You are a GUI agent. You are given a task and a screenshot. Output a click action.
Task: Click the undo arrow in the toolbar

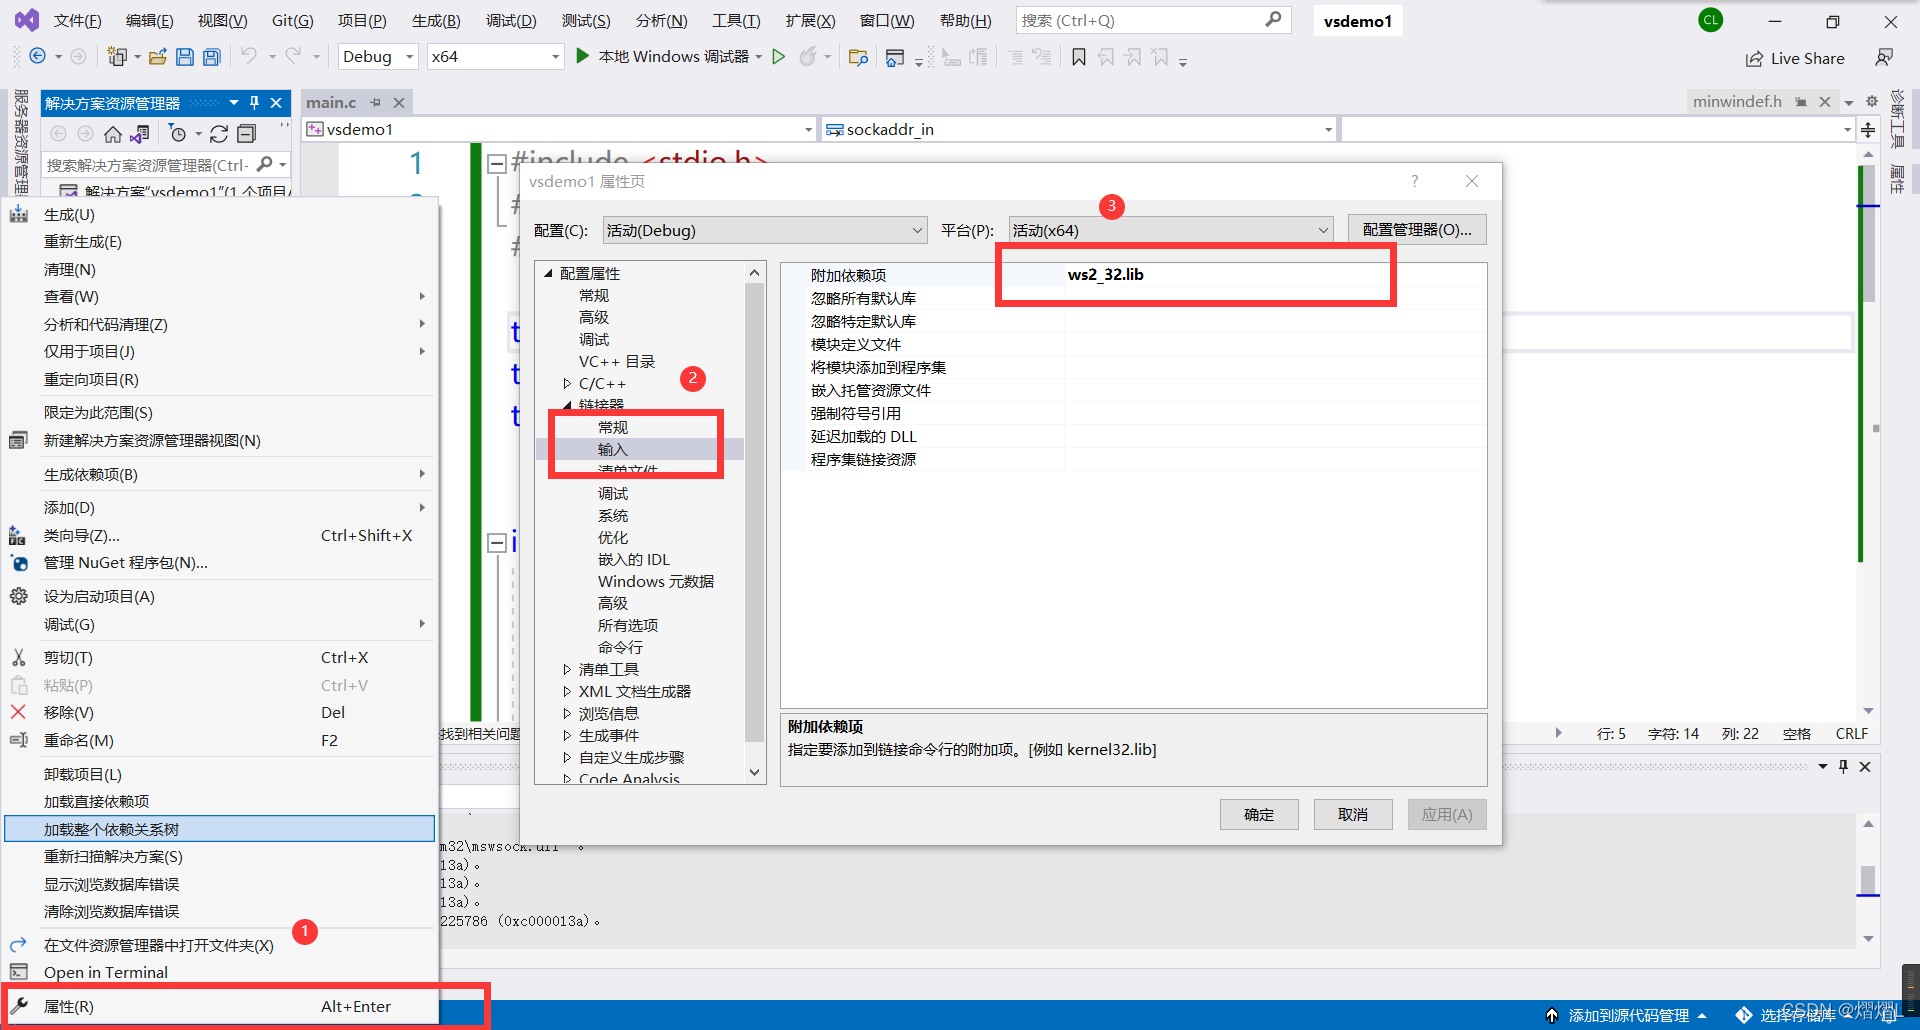248,57
